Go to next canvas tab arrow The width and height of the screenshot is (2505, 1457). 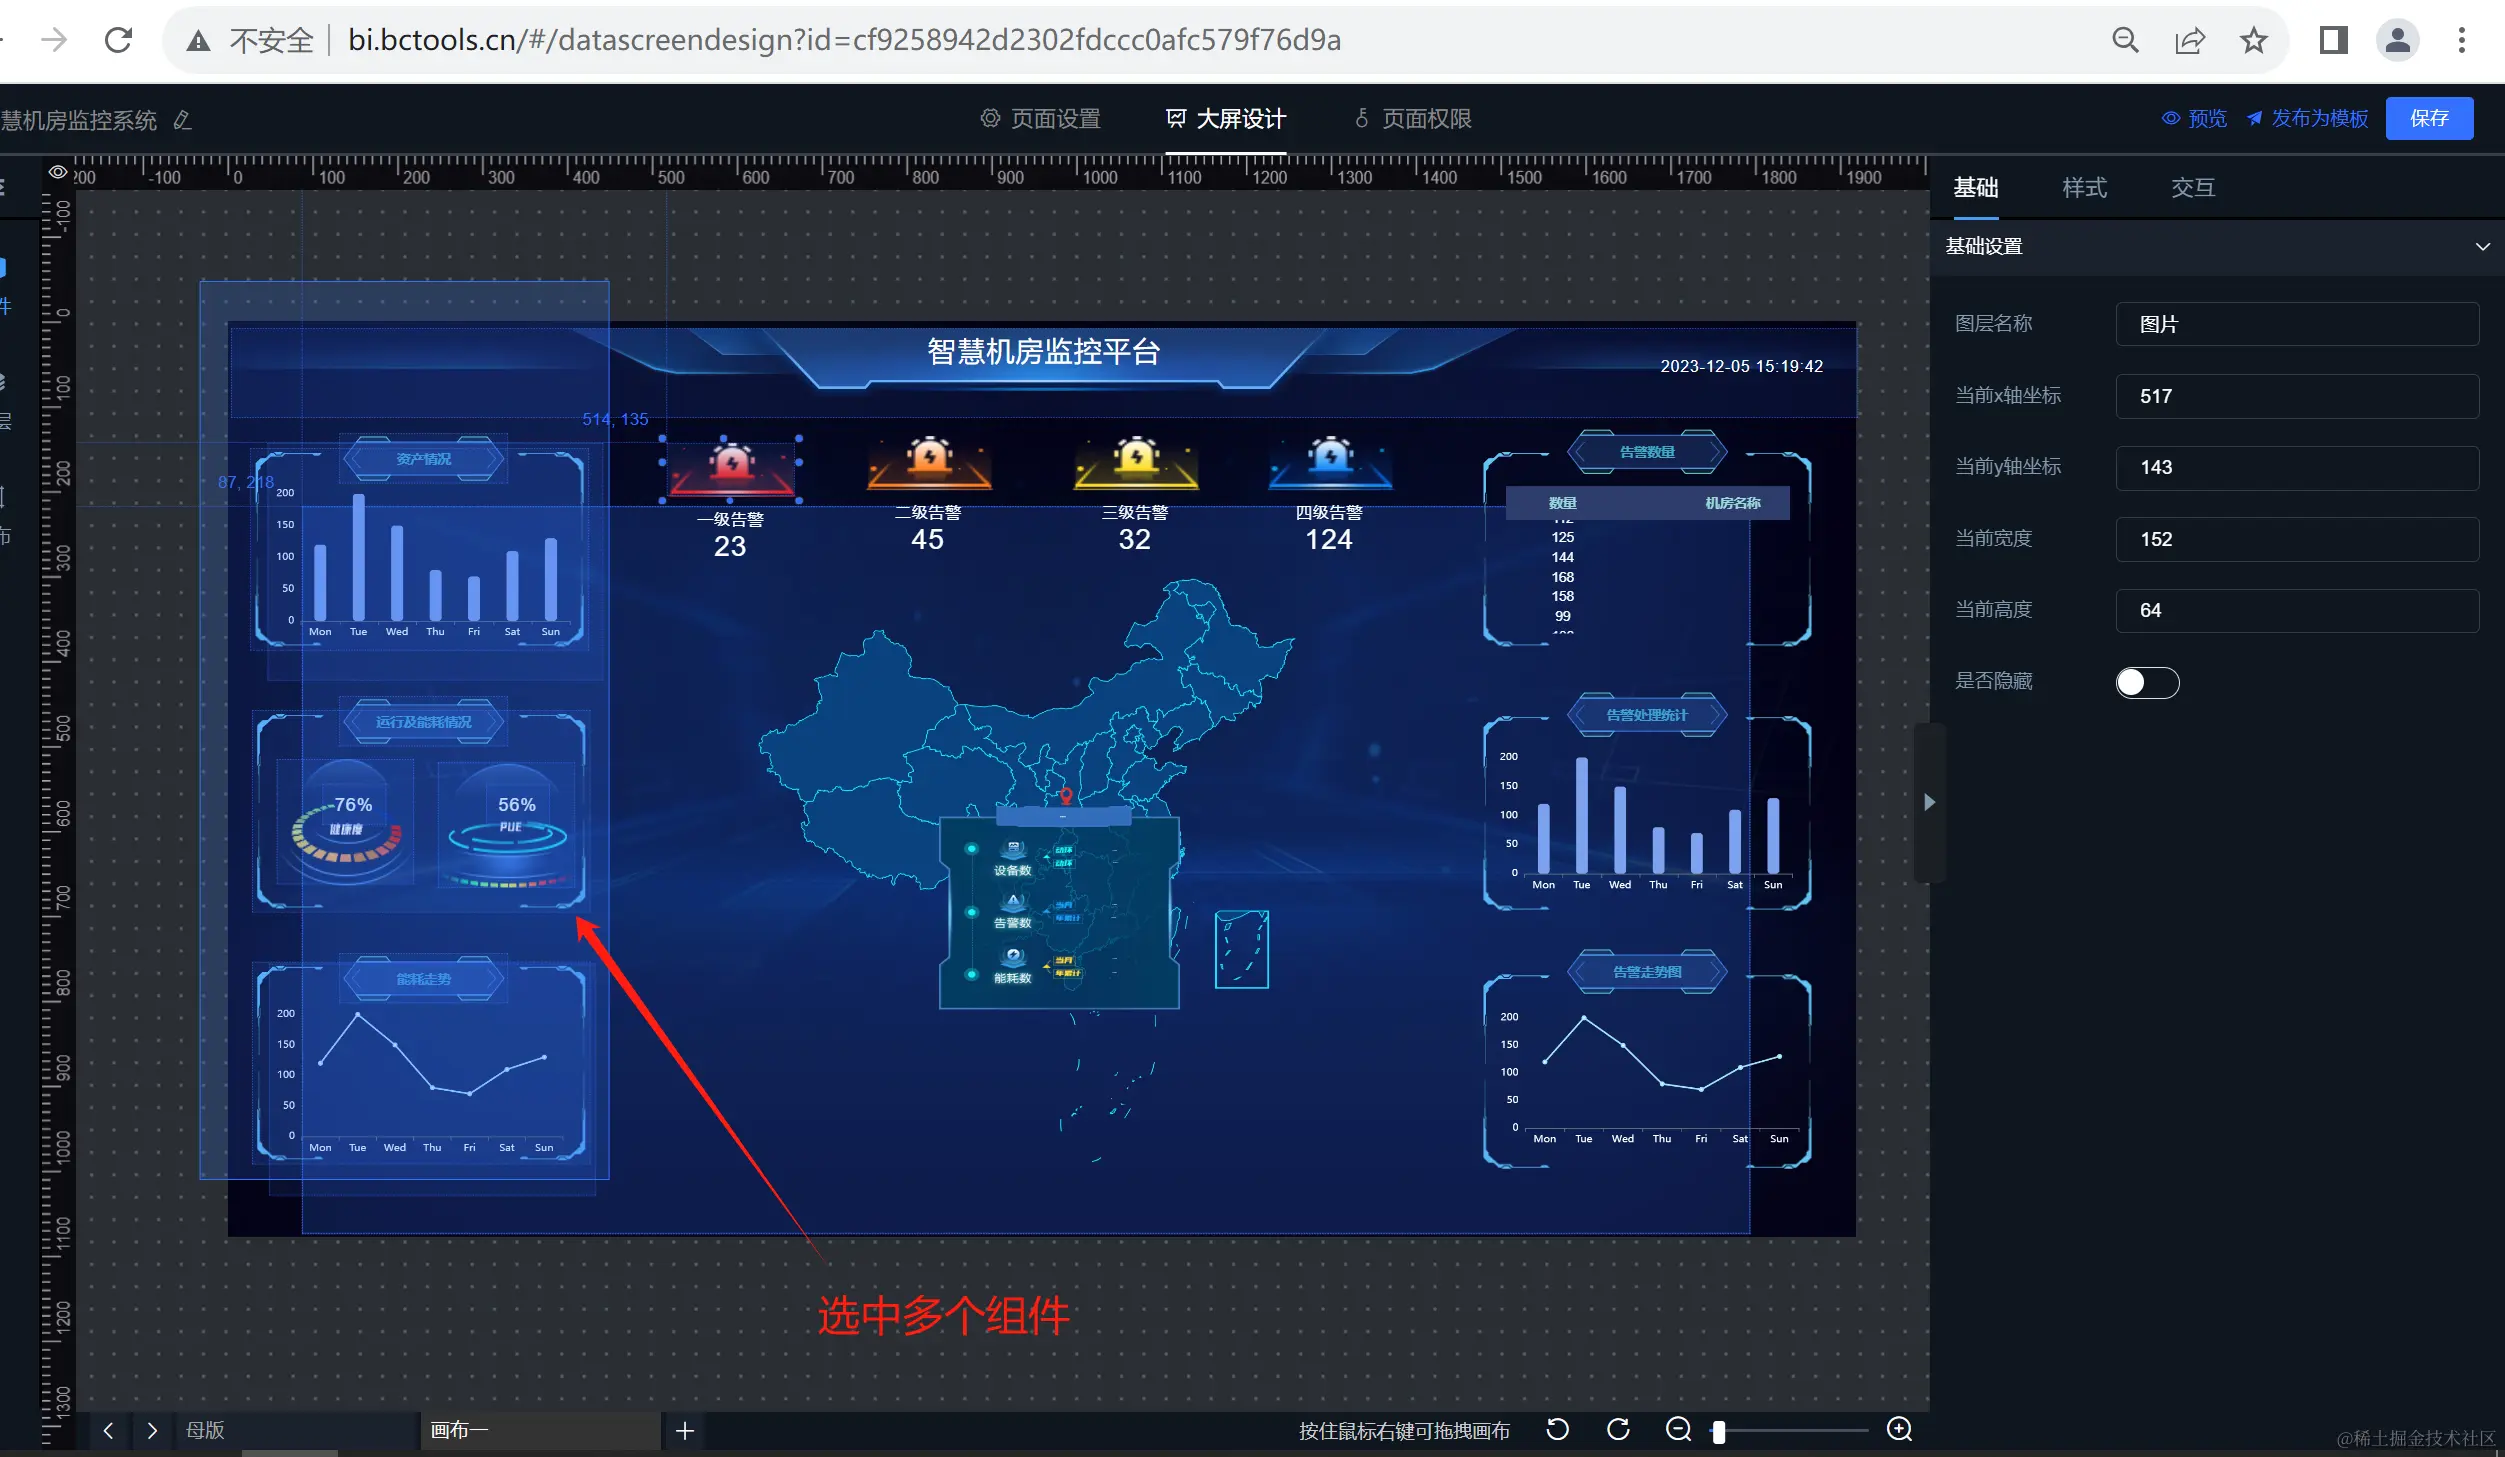pos(152,1431)
